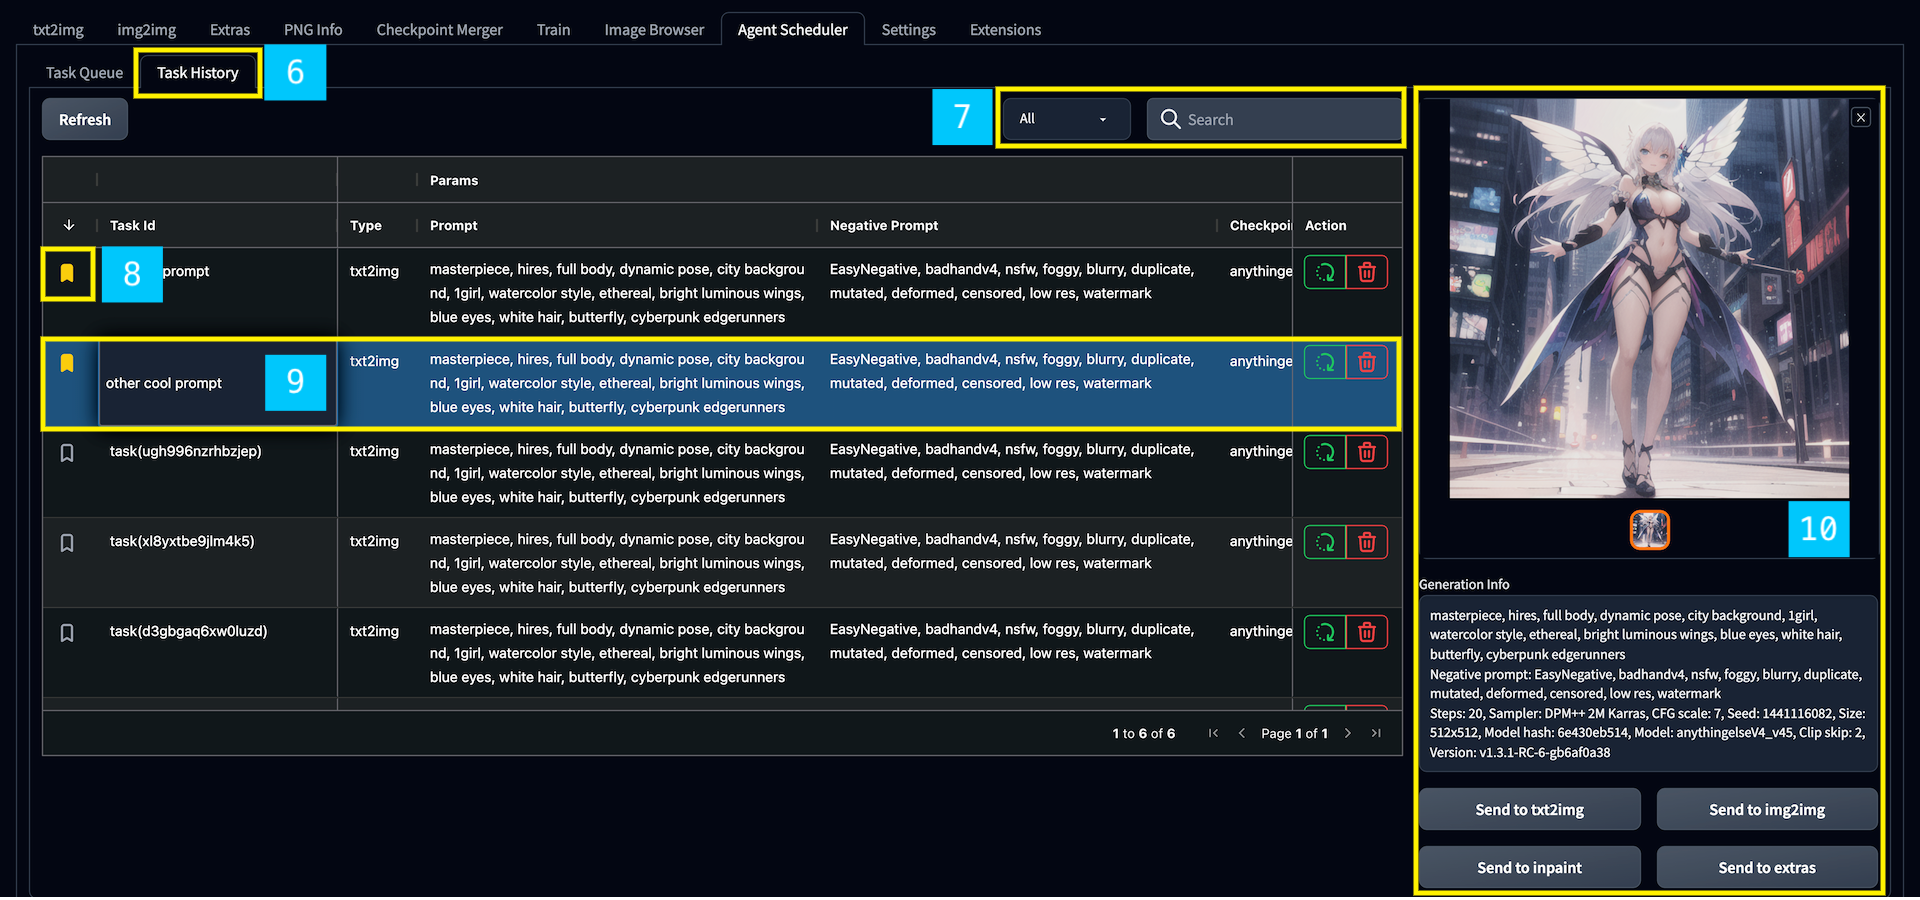The height and width of the screenshot is (900, 1920).
Task: Delete task(ugh996nzrhbzjep) with the trash icon
Action: click(x=1367, y=453)
